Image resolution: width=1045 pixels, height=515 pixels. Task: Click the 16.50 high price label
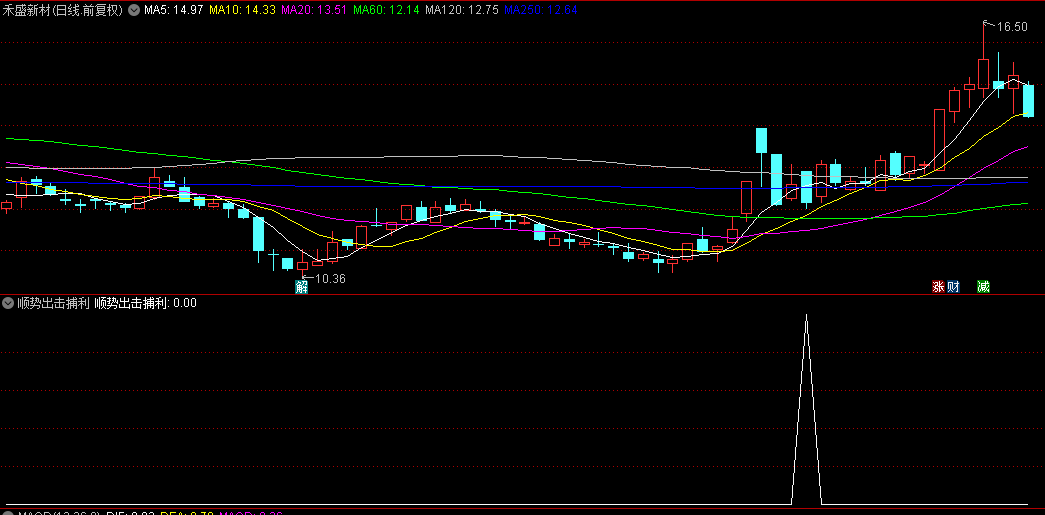click(x=1012, y=27)
